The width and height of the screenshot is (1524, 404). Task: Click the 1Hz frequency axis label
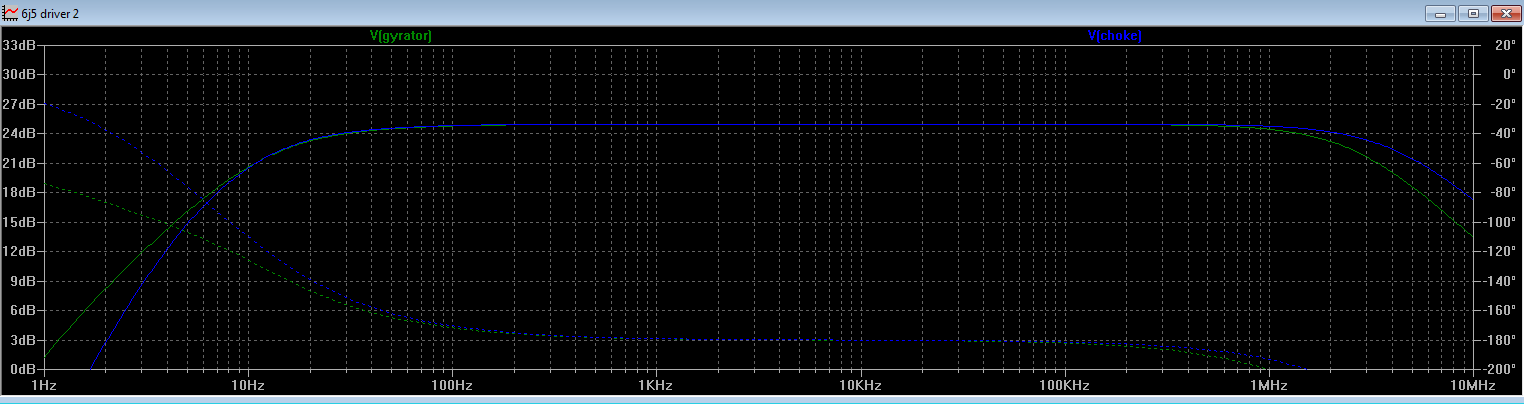coord(44,386)
